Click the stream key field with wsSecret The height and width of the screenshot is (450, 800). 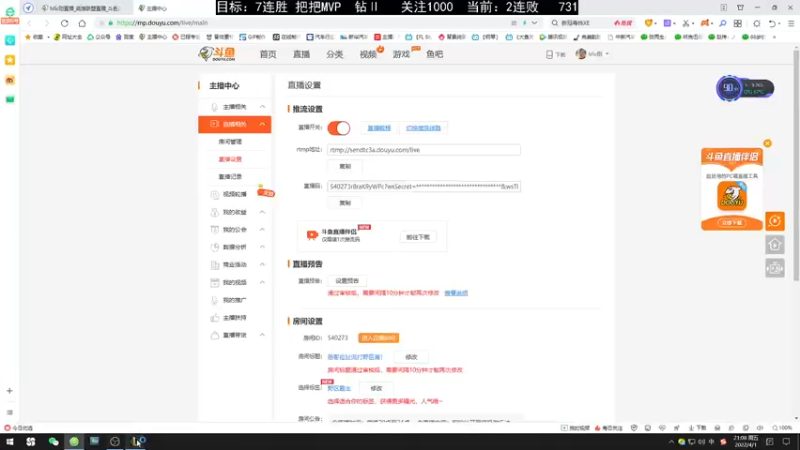423,186
